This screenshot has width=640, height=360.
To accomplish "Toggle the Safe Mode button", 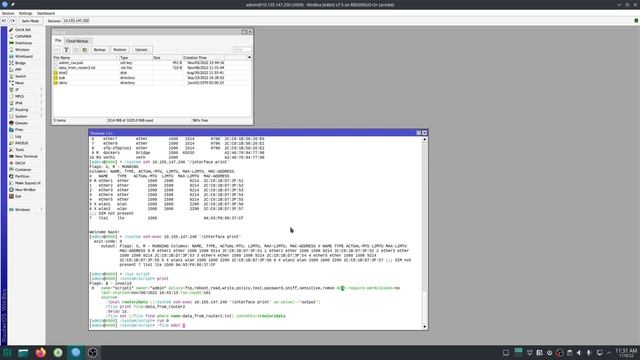I will [30, 21].
